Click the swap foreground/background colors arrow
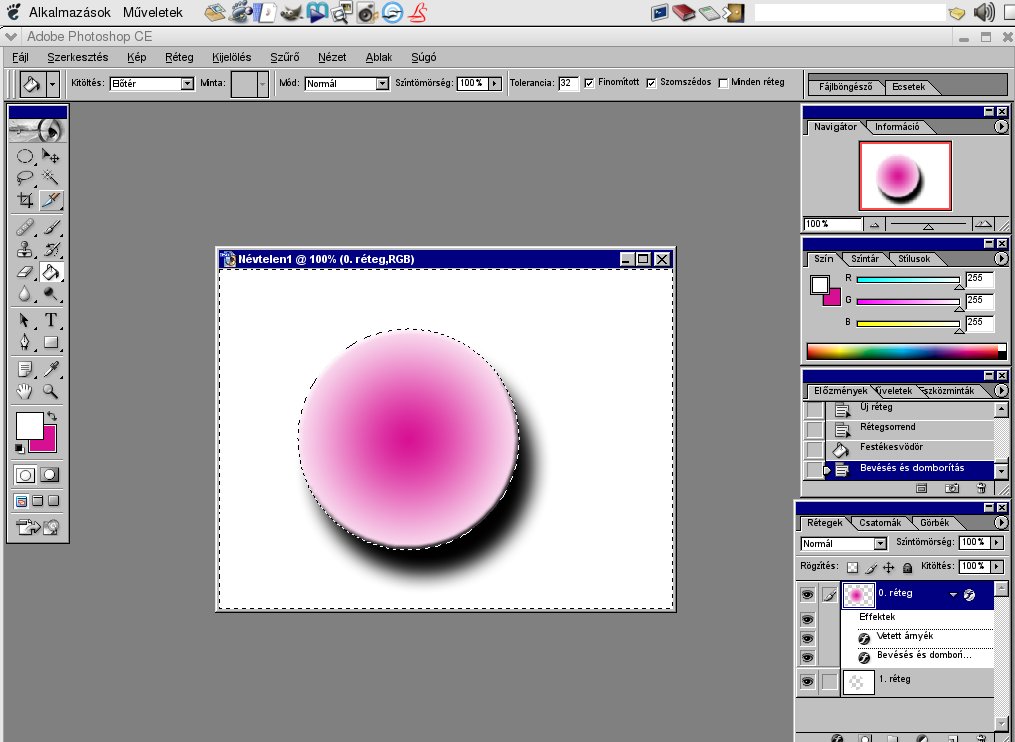Viewport: 1015px width, 742px height. pos(52,415)
